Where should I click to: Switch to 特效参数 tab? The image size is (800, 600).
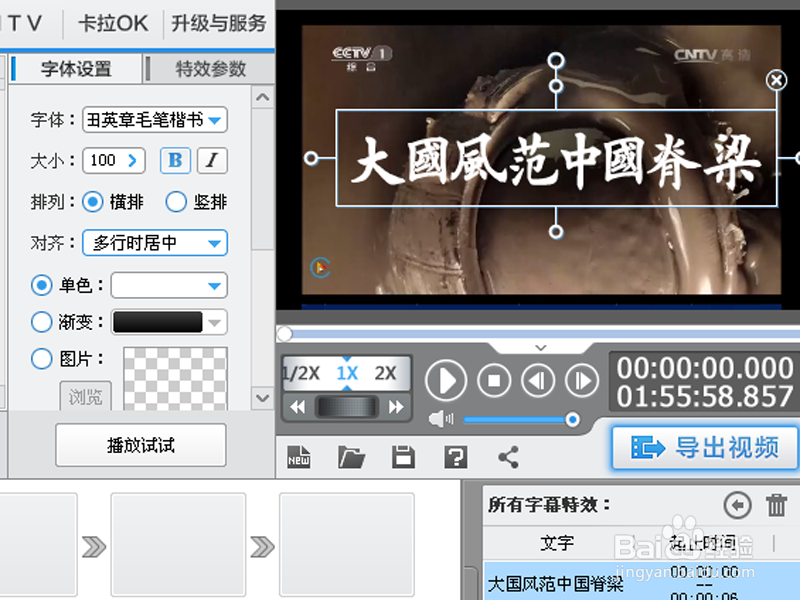coord(210,69)
